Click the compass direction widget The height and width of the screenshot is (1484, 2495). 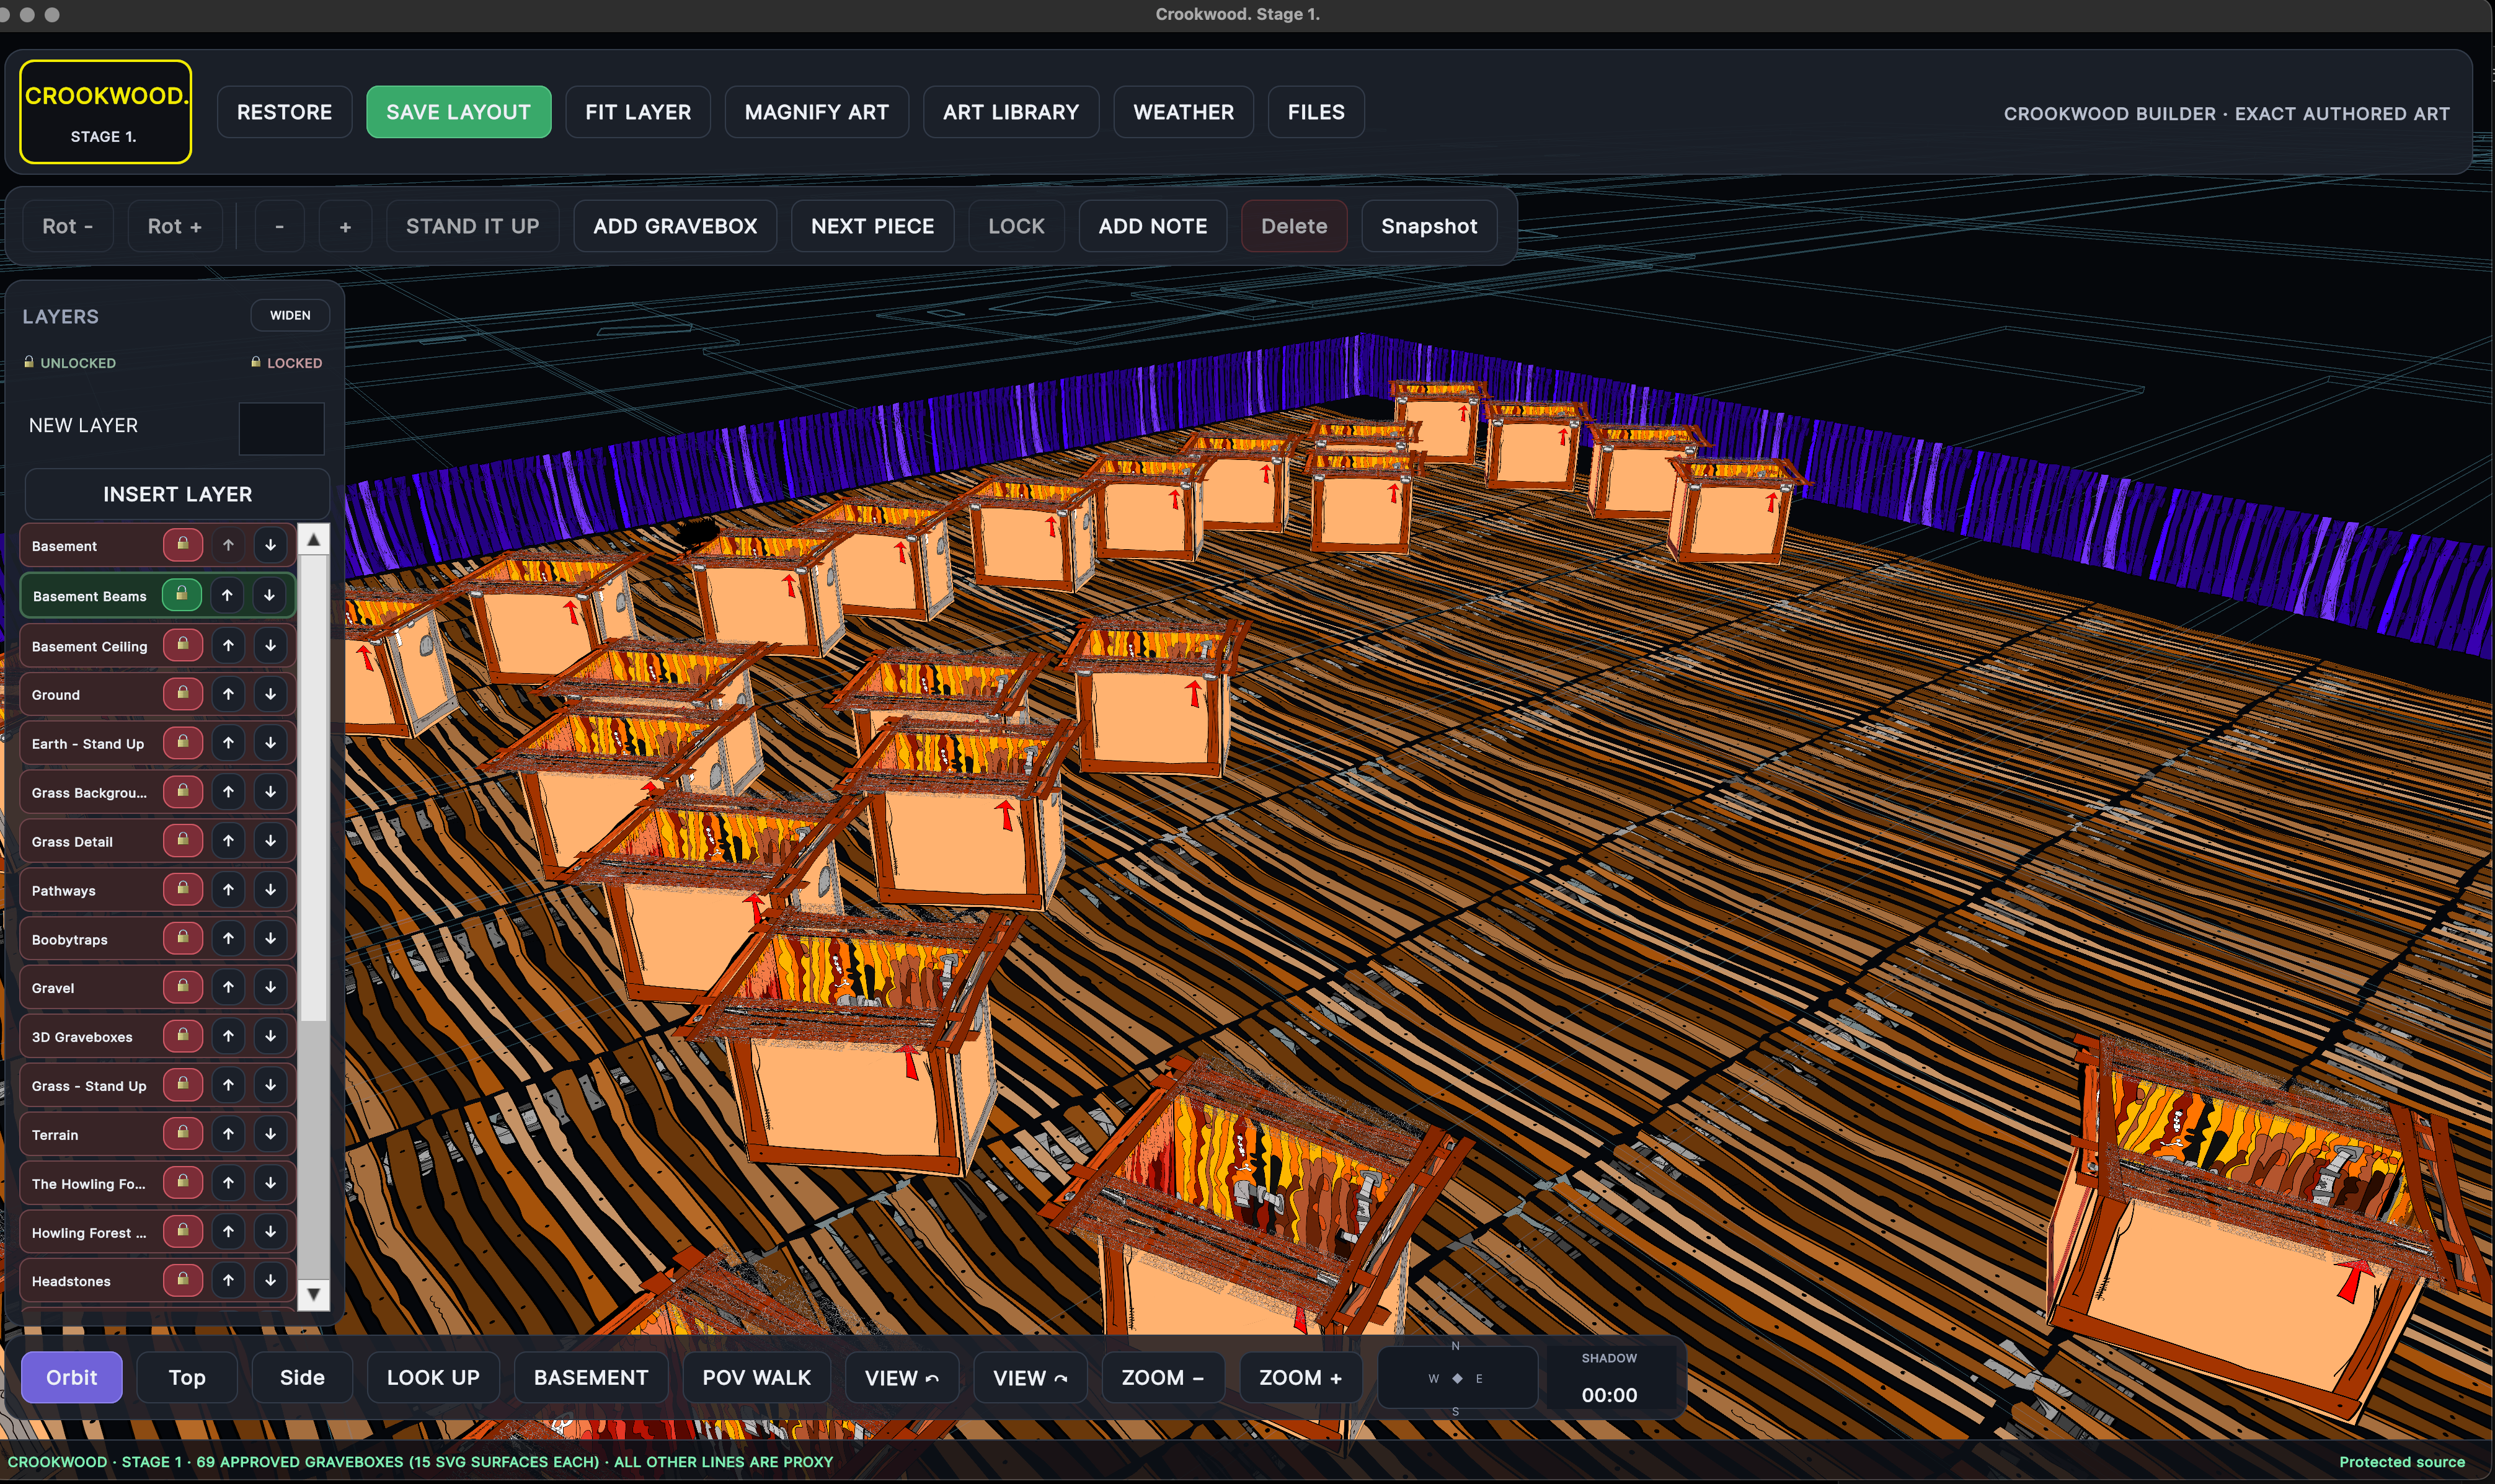1457,1378
